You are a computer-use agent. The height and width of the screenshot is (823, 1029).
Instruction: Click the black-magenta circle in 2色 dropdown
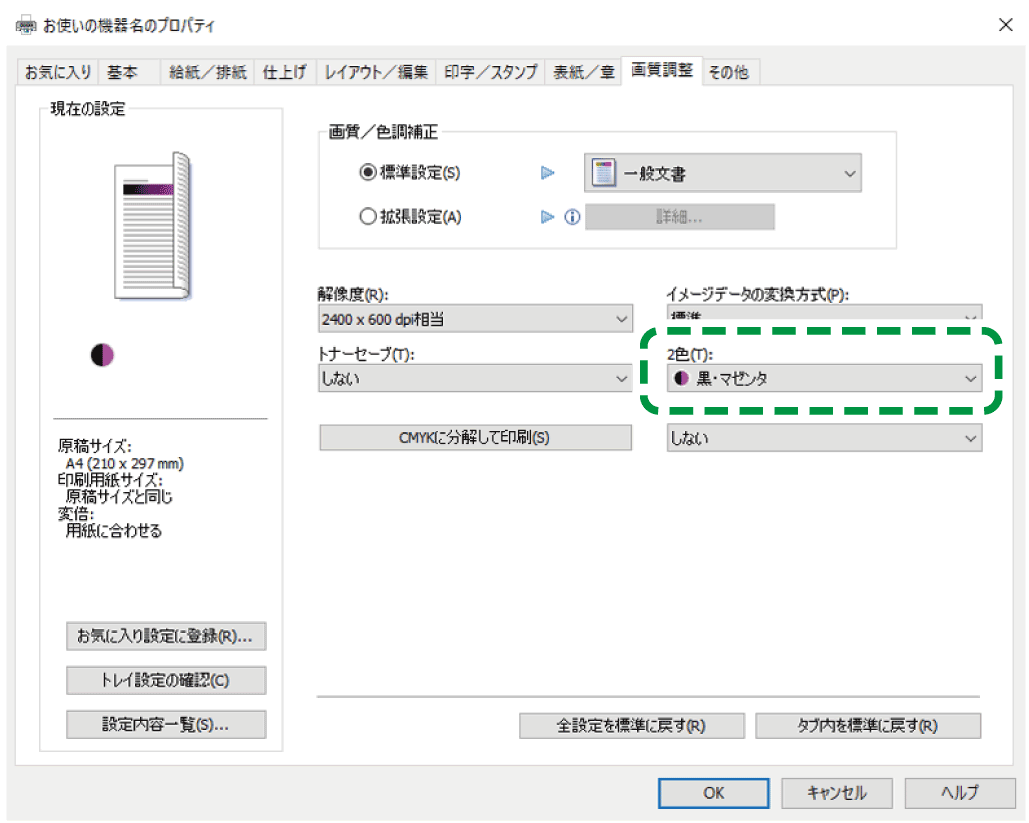pos(682,378)
